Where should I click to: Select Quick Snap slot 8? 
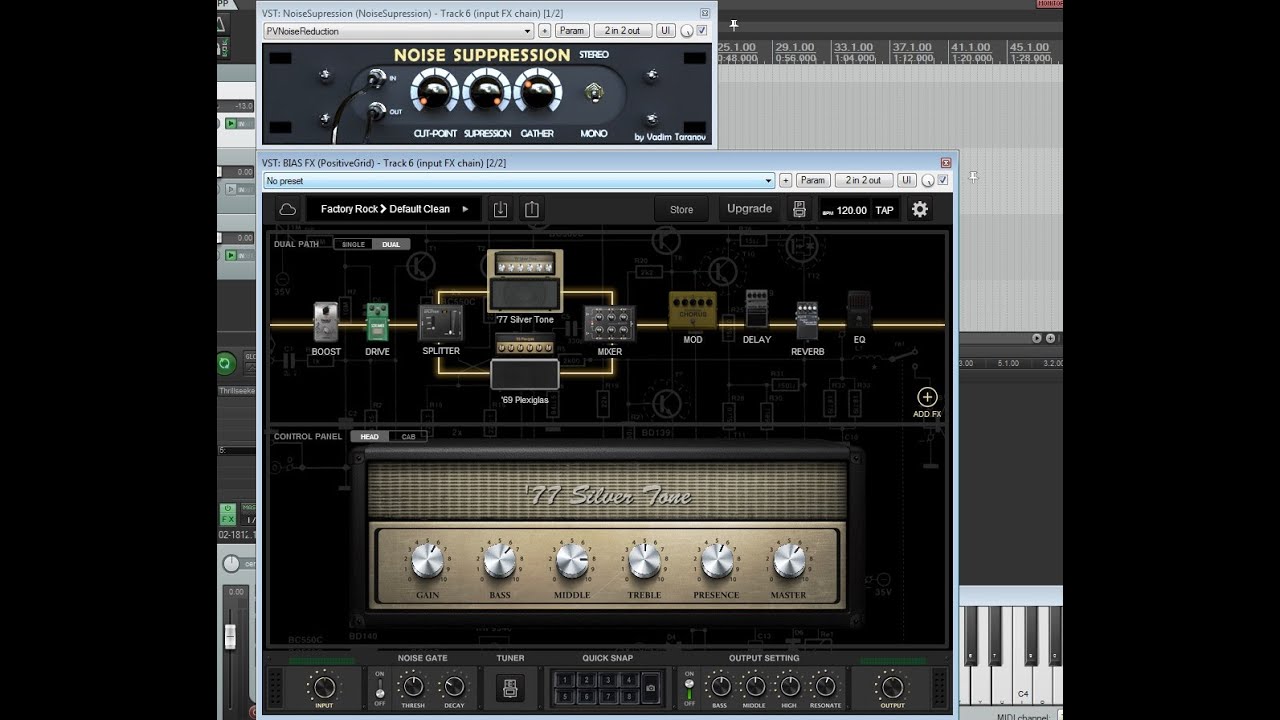628,695
